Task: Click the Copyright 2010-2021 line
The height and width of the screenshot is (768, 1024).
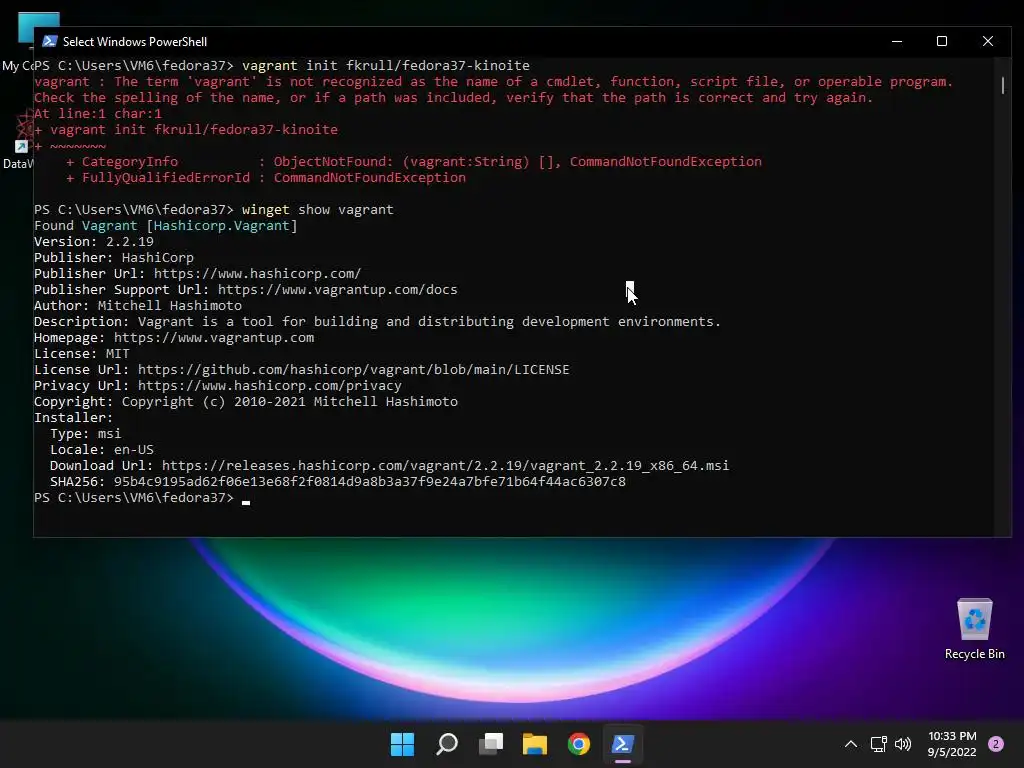Action: [246, 402]
